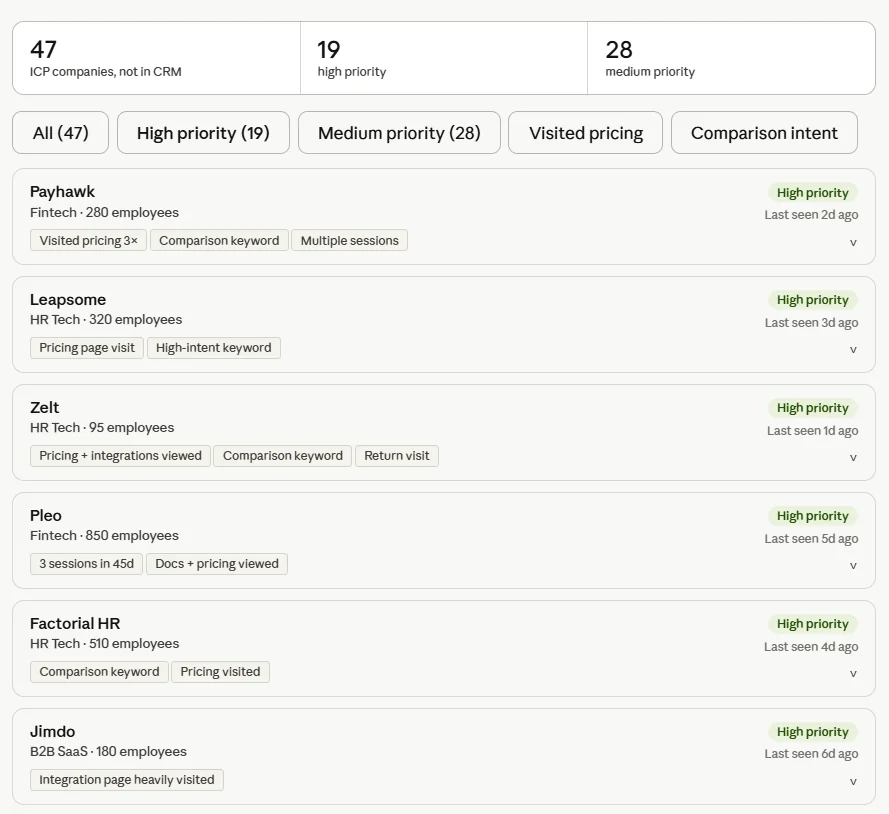This screenshot has width=889, height=814.
Task: Select the All (47) filter tab
Action: click(61, 133)
